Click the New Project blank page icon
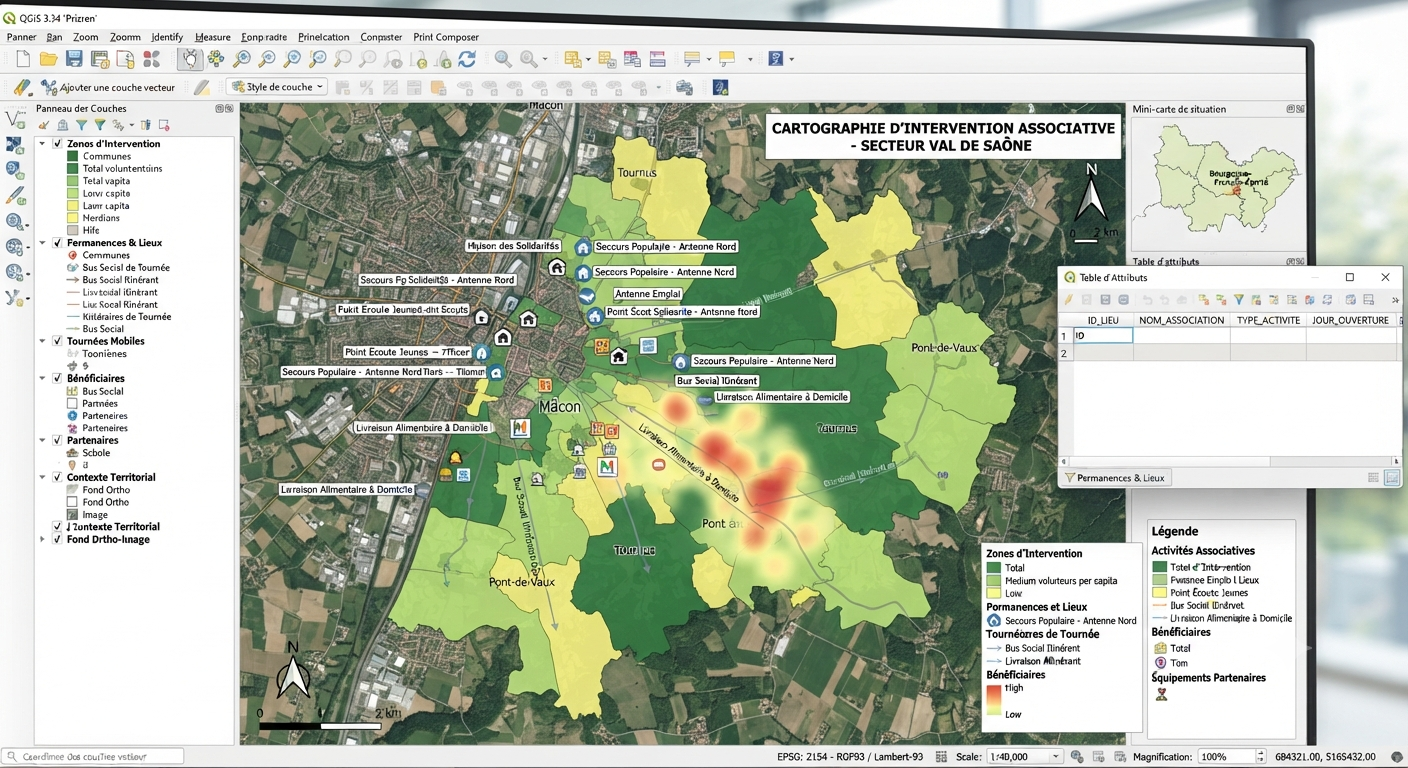Viewport: 1408px width, 768px height. [x=22, y=59]
